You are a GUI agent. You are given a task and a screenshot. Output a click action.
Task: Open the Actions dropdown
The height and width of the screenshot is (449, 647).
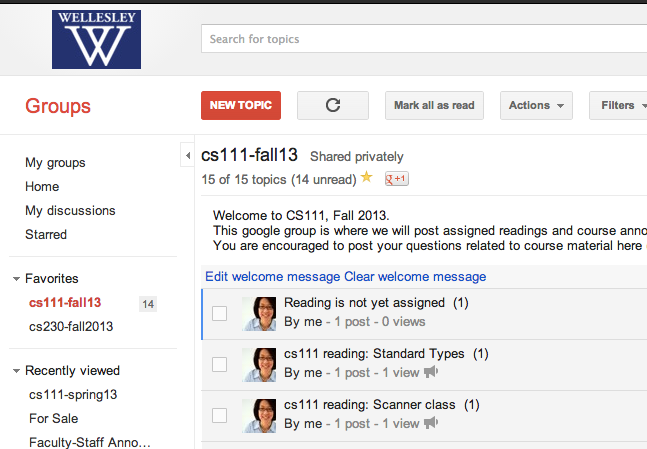[x=536, y=105]
